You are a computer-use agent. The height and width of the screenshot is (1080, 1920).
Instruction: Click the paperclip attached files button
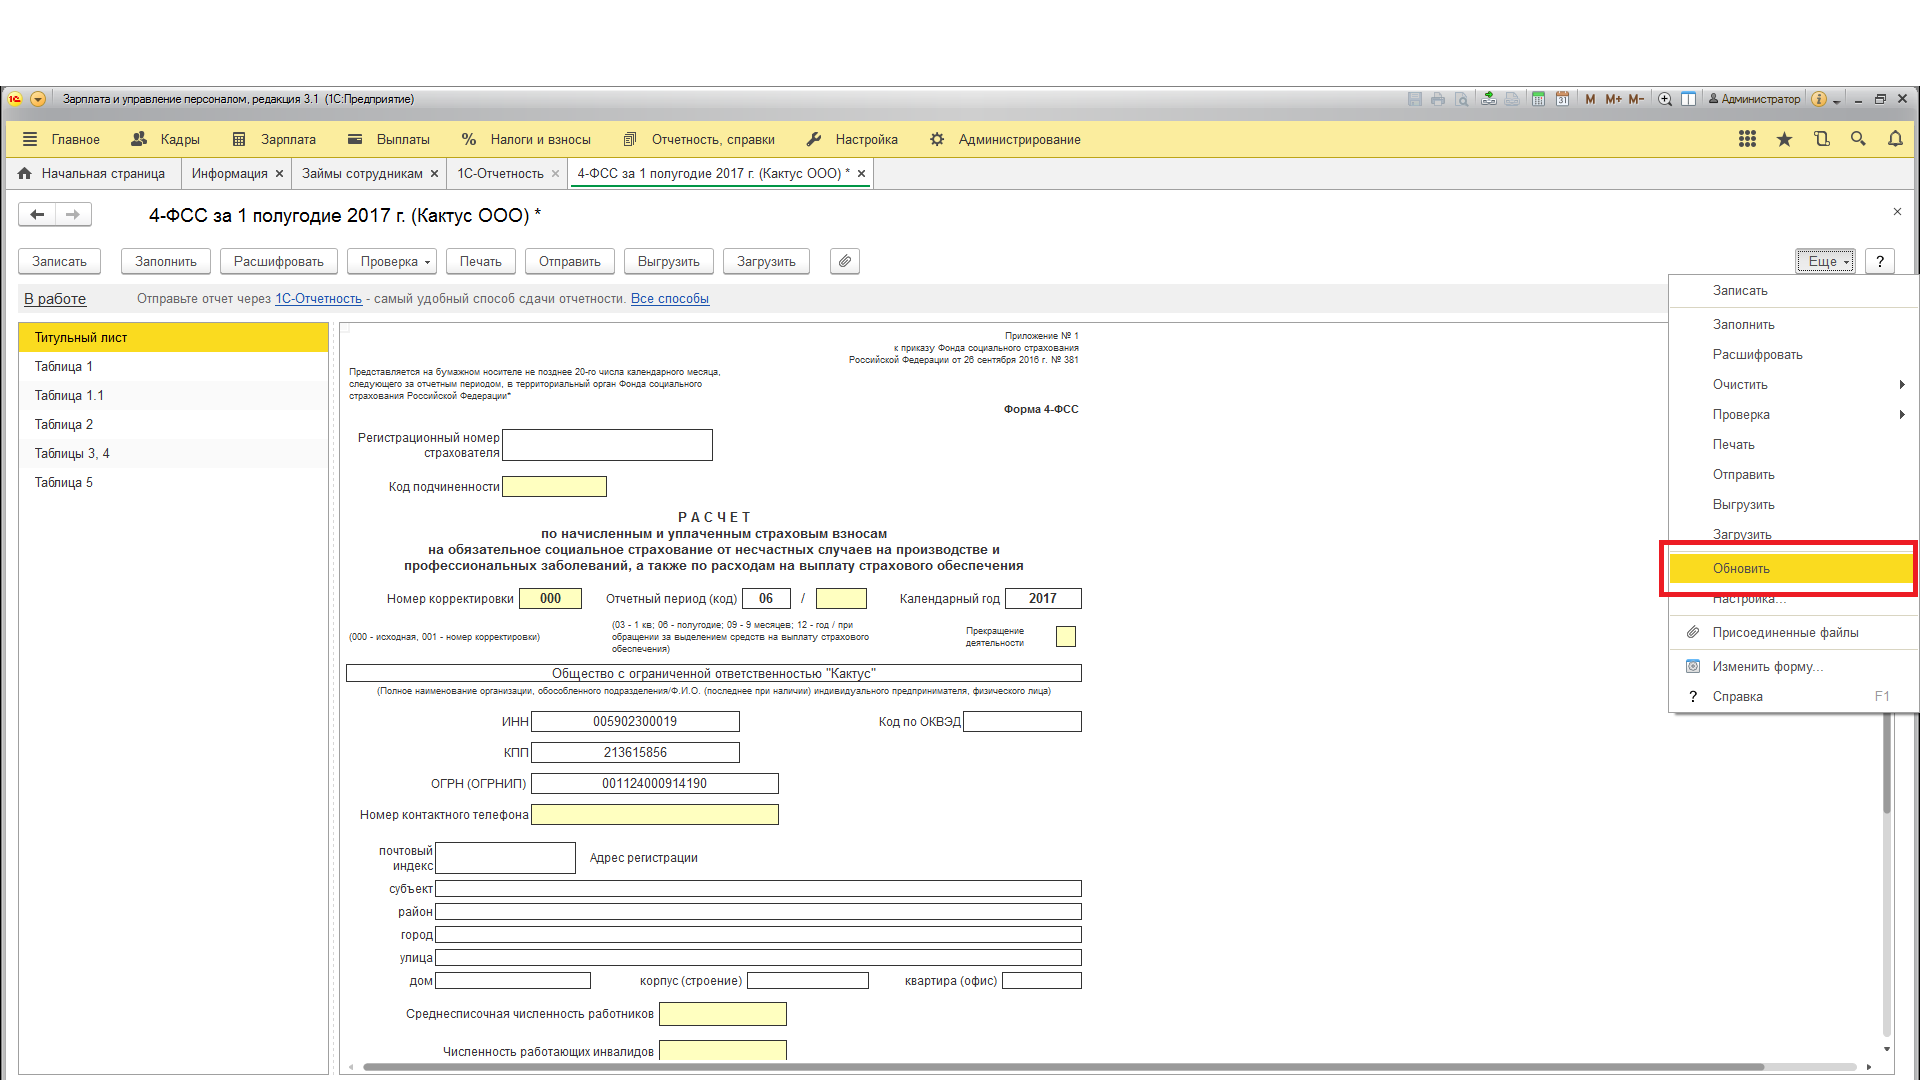point(845,261)
